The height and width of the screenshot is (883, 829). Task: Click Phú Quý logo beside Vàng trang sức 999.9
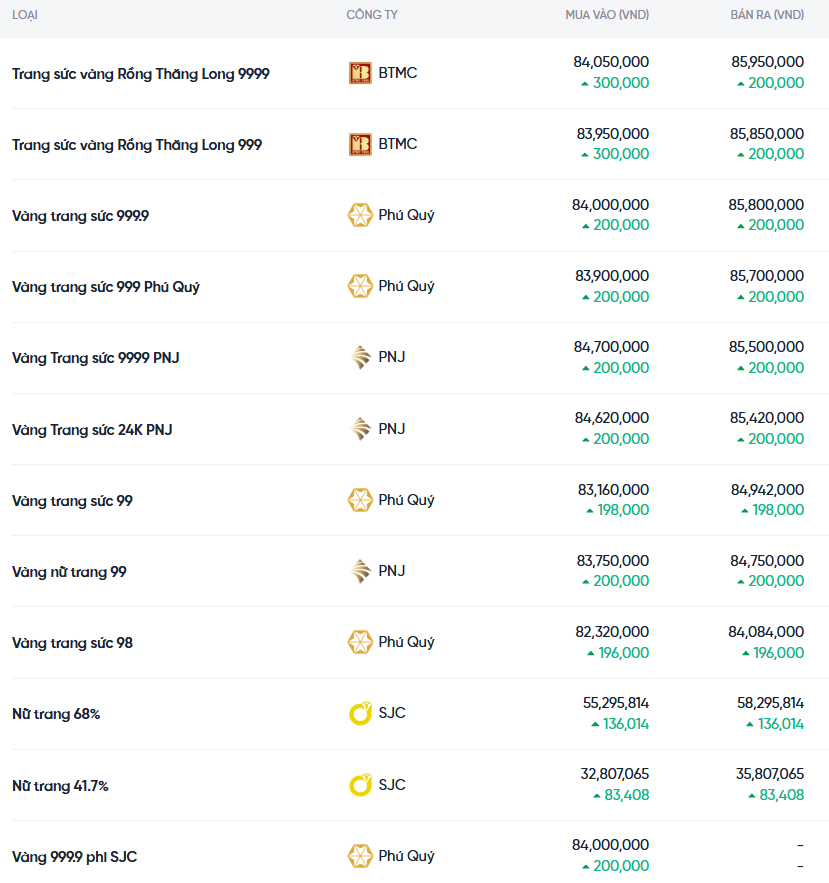click(x=360, y=215)
